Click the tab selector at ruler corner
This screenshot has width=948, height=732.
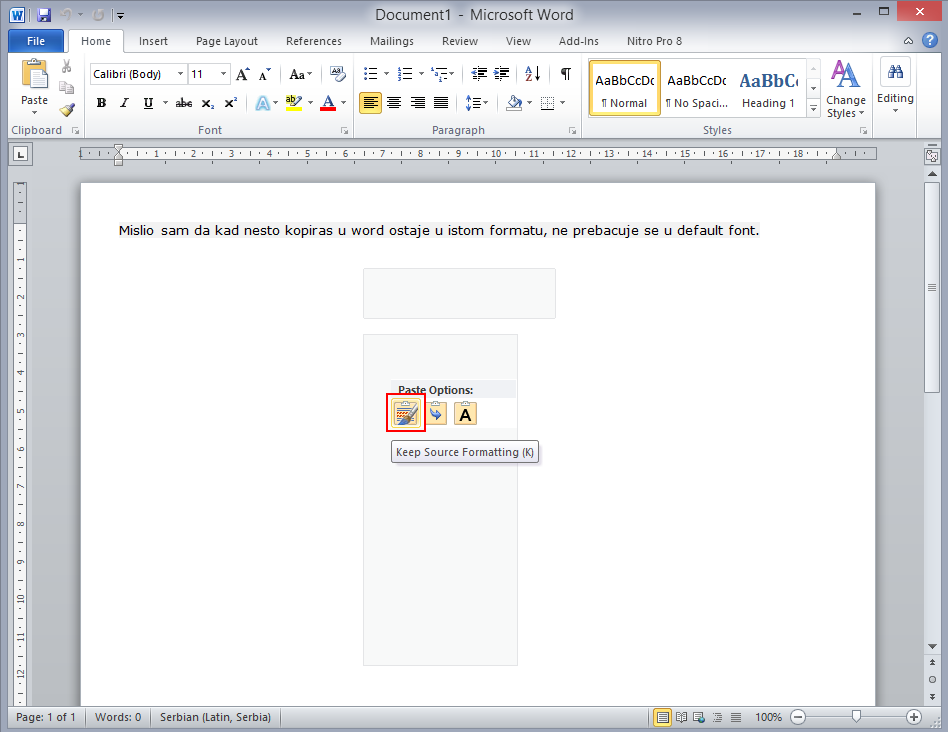21,155
